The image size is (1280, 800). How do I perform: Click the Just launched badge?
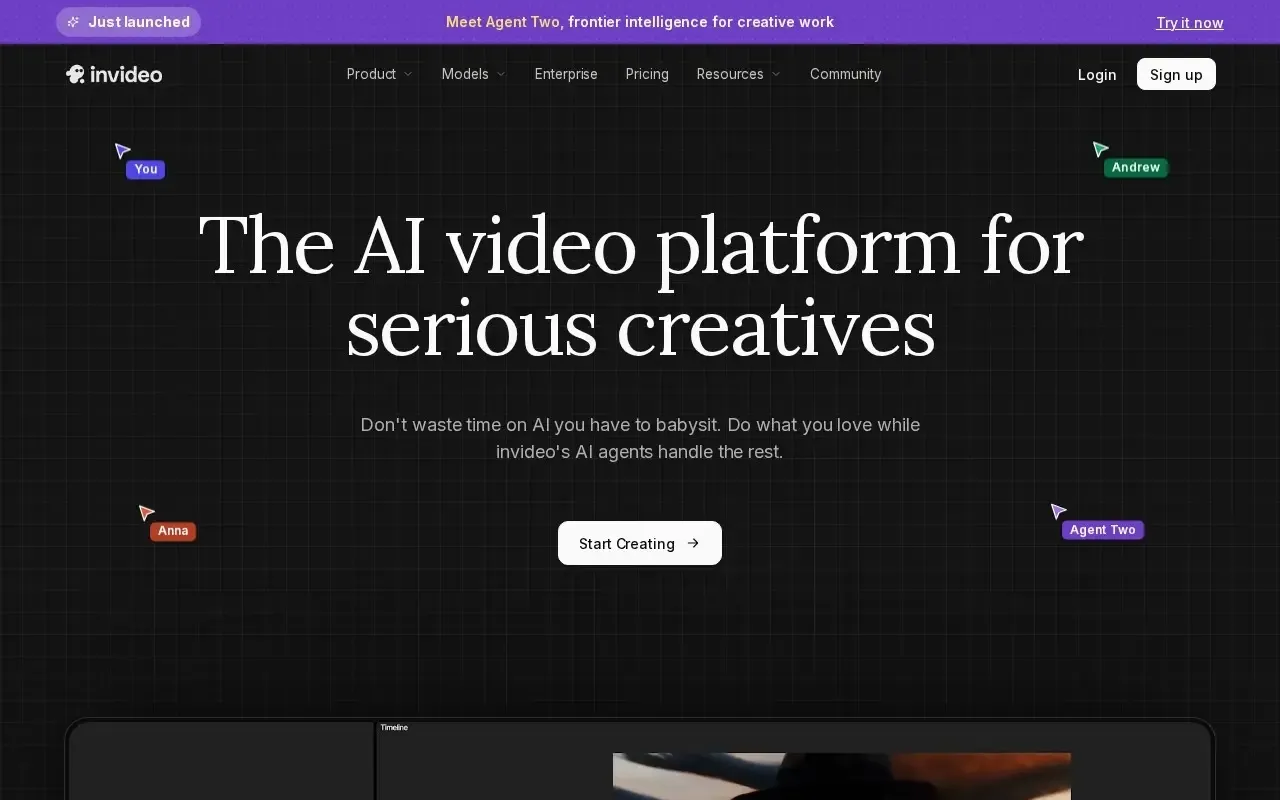pos(128,22)
